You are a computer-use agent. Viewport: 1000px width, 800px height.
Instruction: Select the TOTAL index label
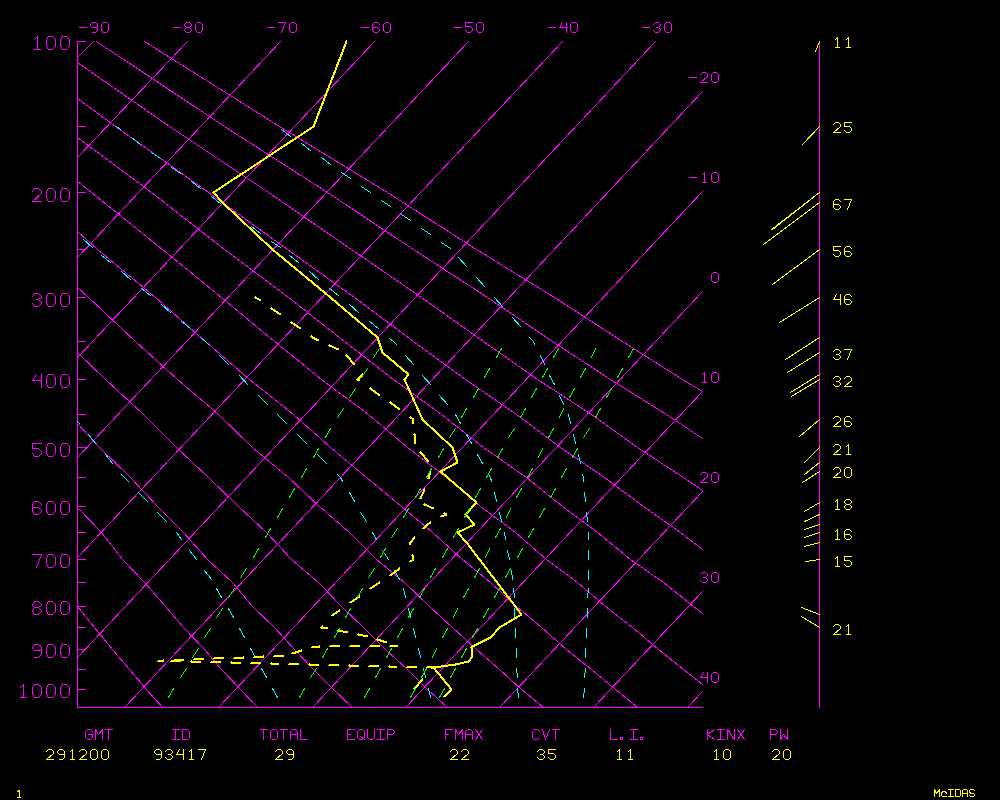(283, 735)
